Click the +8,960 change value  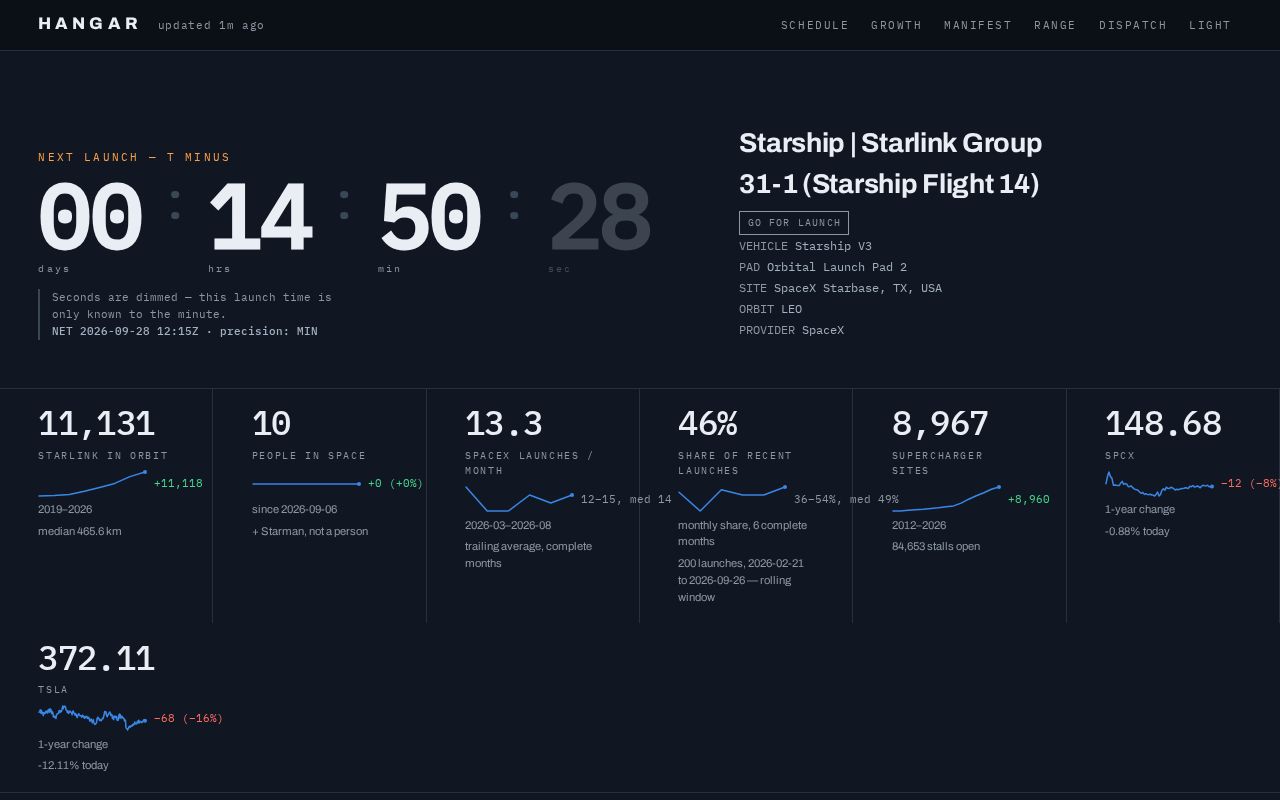pos(1029,499)
